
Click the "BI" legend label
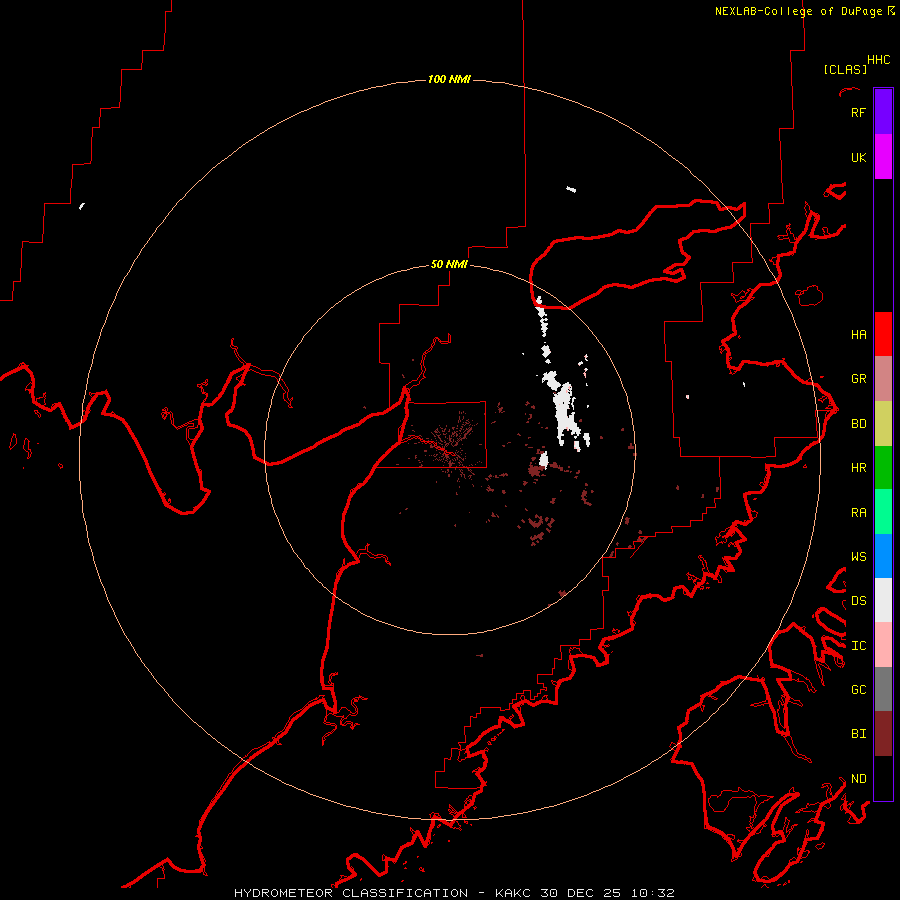tap(858, 734)
